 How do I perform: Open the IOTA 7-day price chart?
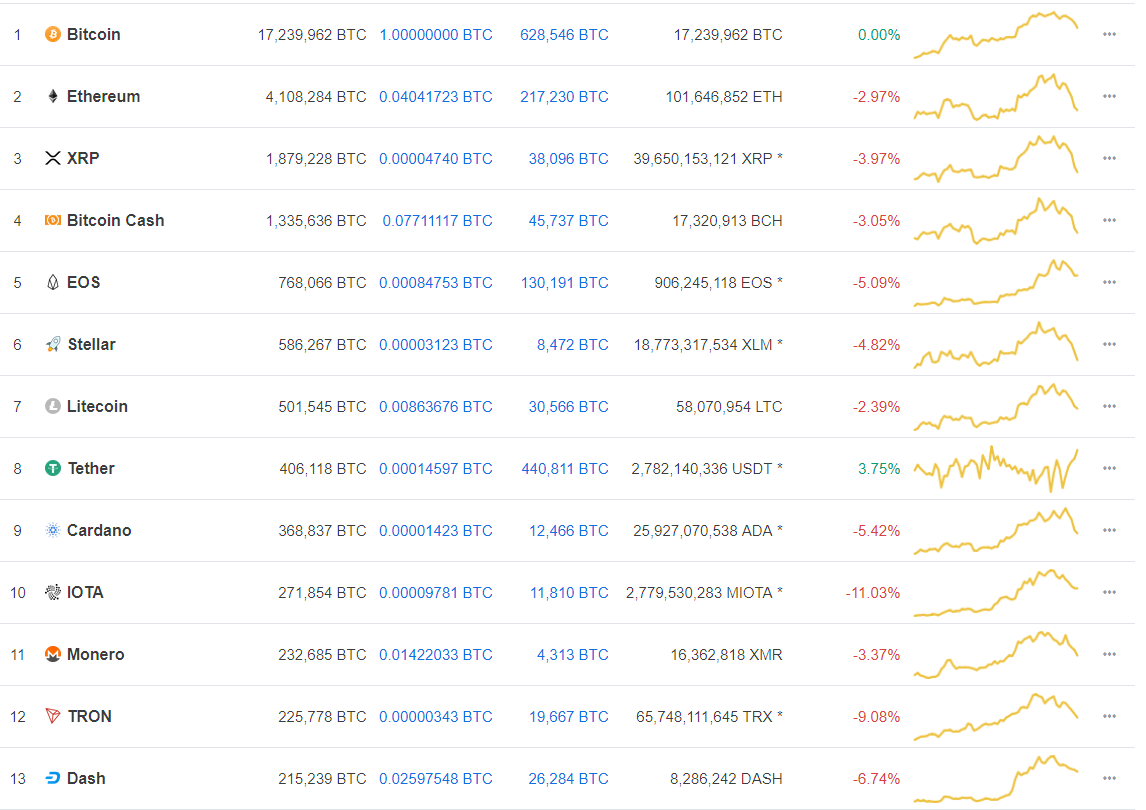[x=995, y=592]
